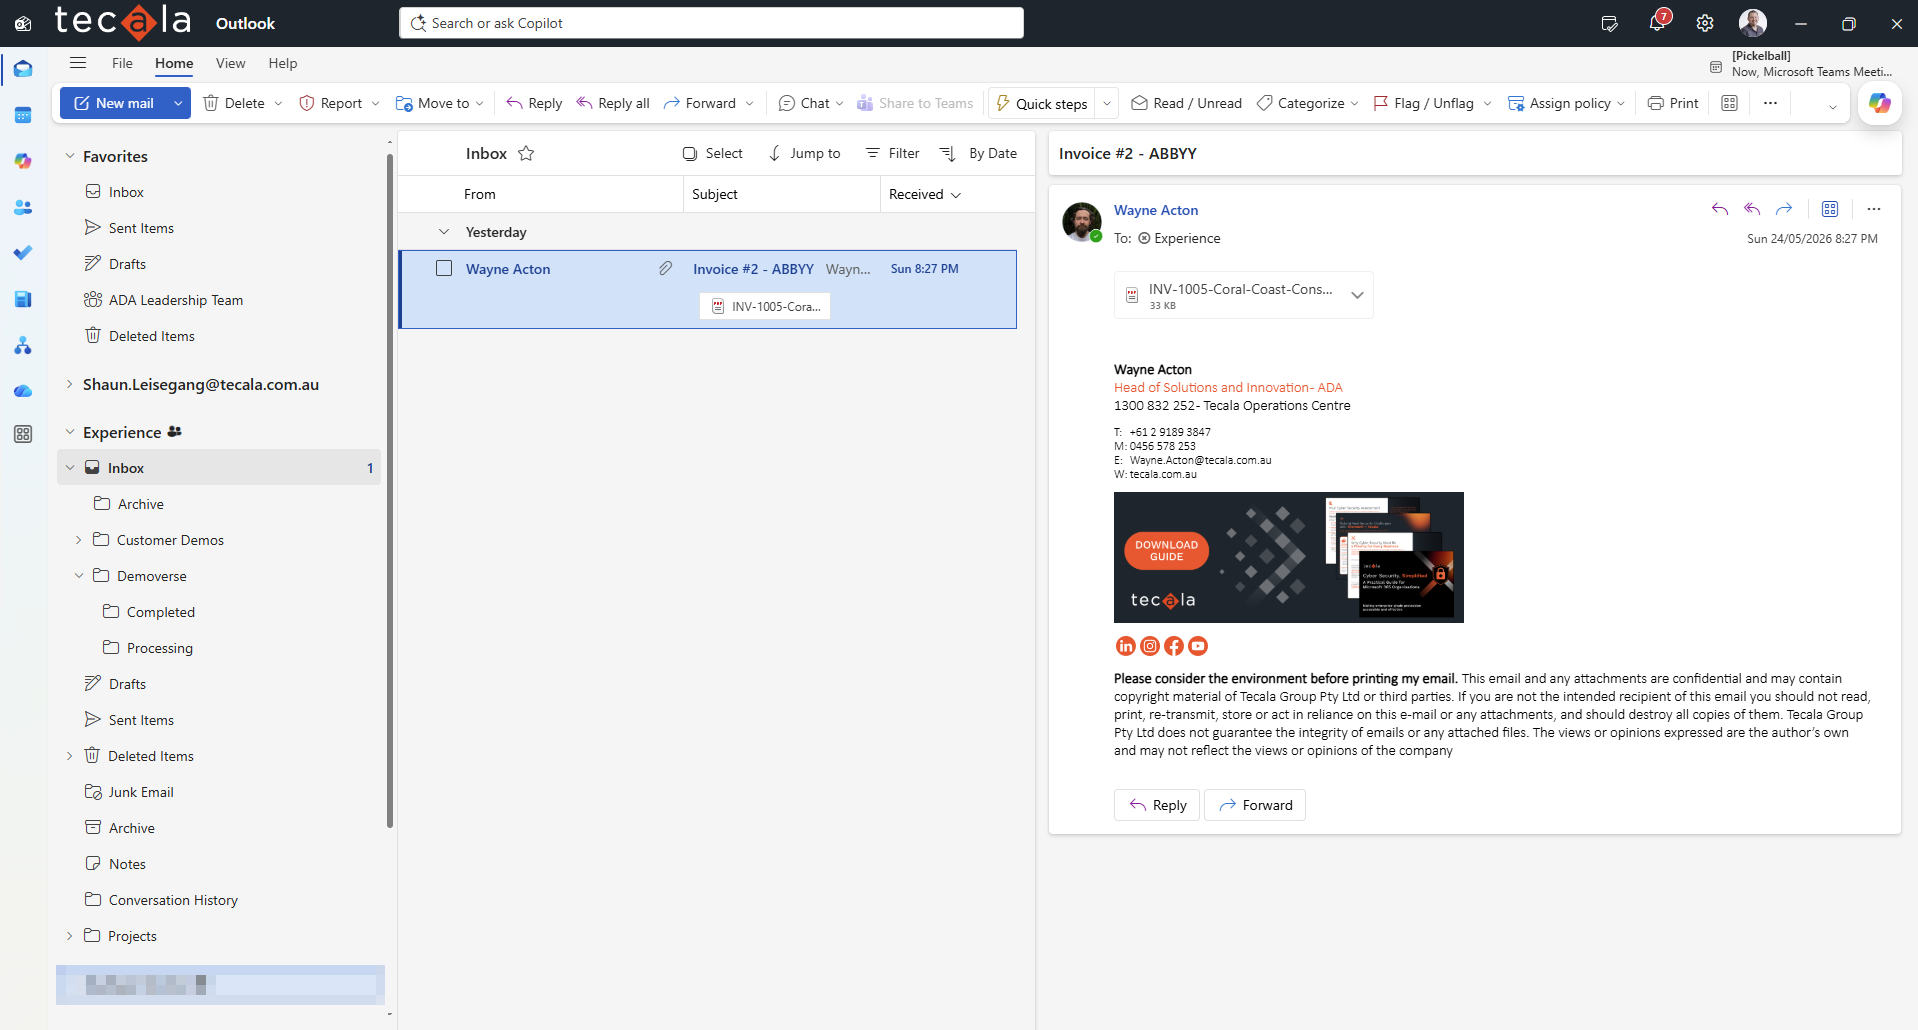Screen dimensions: 1918x1030
Task: Open more actions ellipsis in the message header
Action: 1874,209
